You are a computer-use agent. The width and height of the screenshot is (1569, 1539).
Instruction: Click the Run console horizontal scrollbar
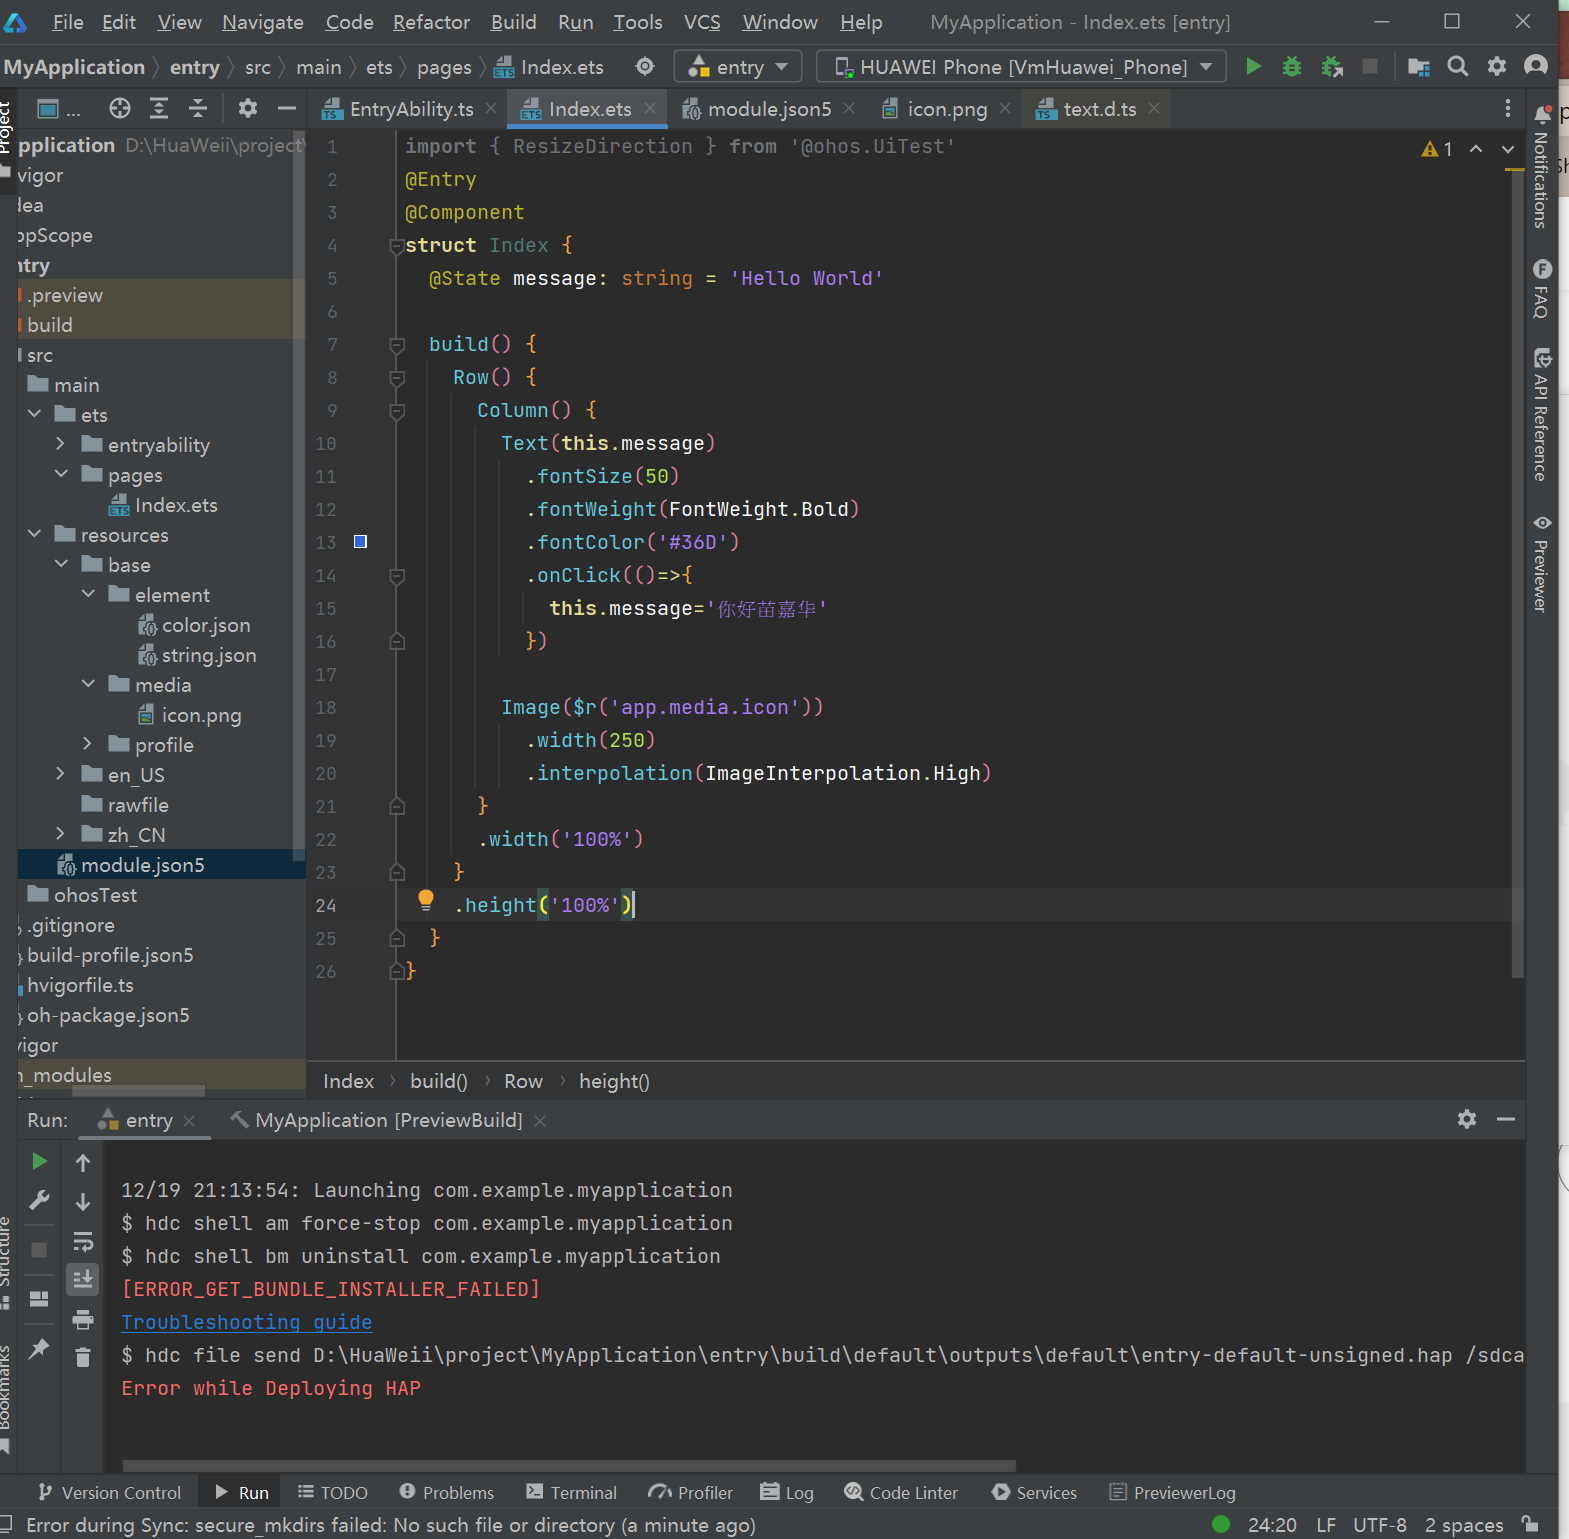569,1465
